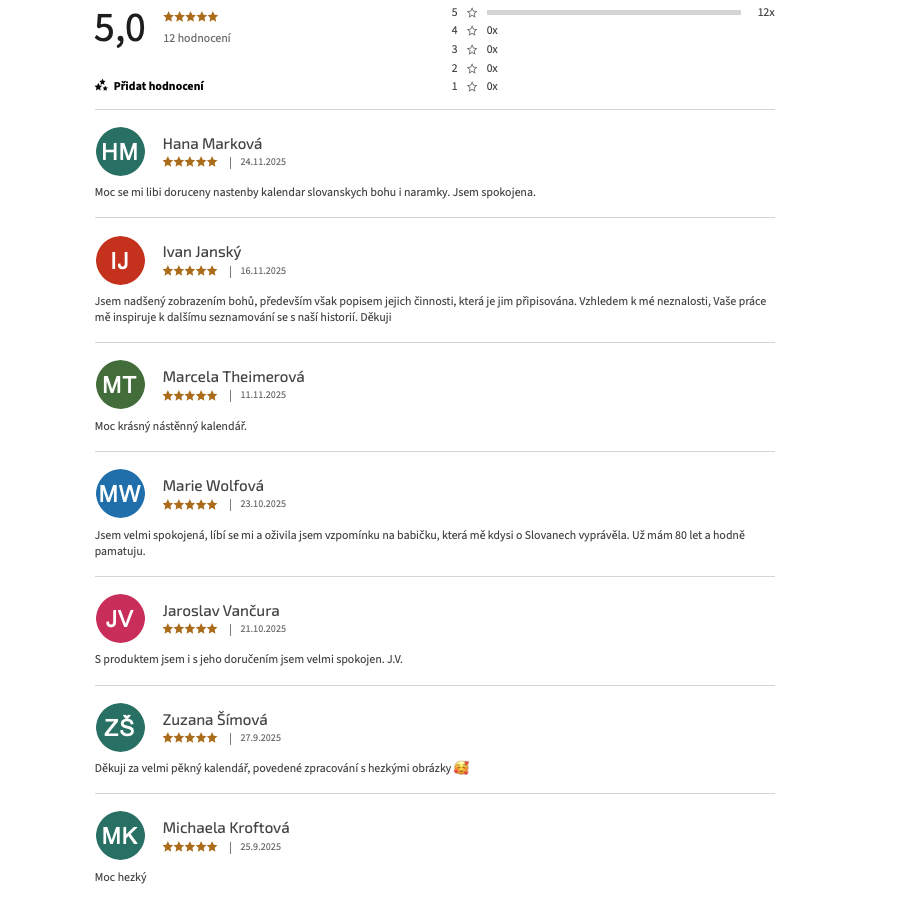
Task: Filter reviews by the 4-star row
Action: click(x=474, y=31)
